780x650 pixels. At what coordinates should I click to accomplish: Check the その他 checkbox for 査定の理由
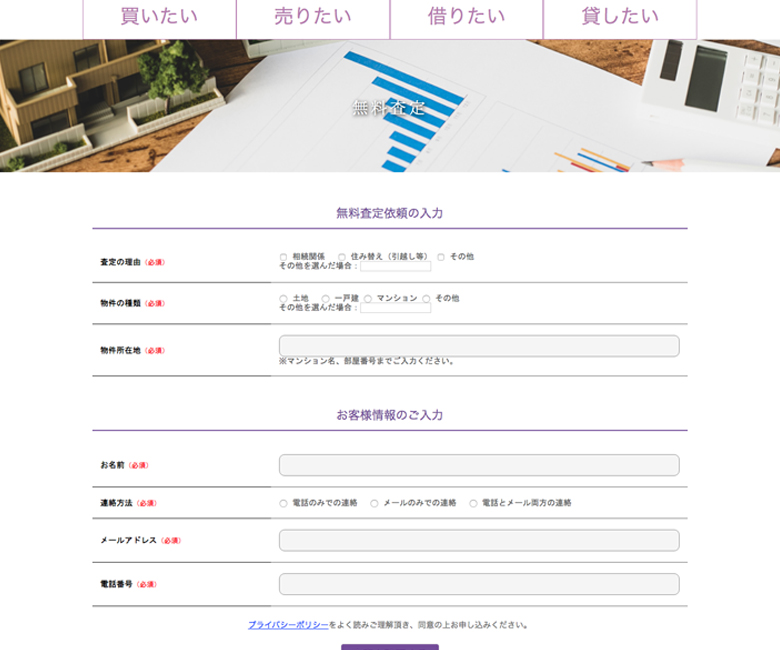pos(441,257)
